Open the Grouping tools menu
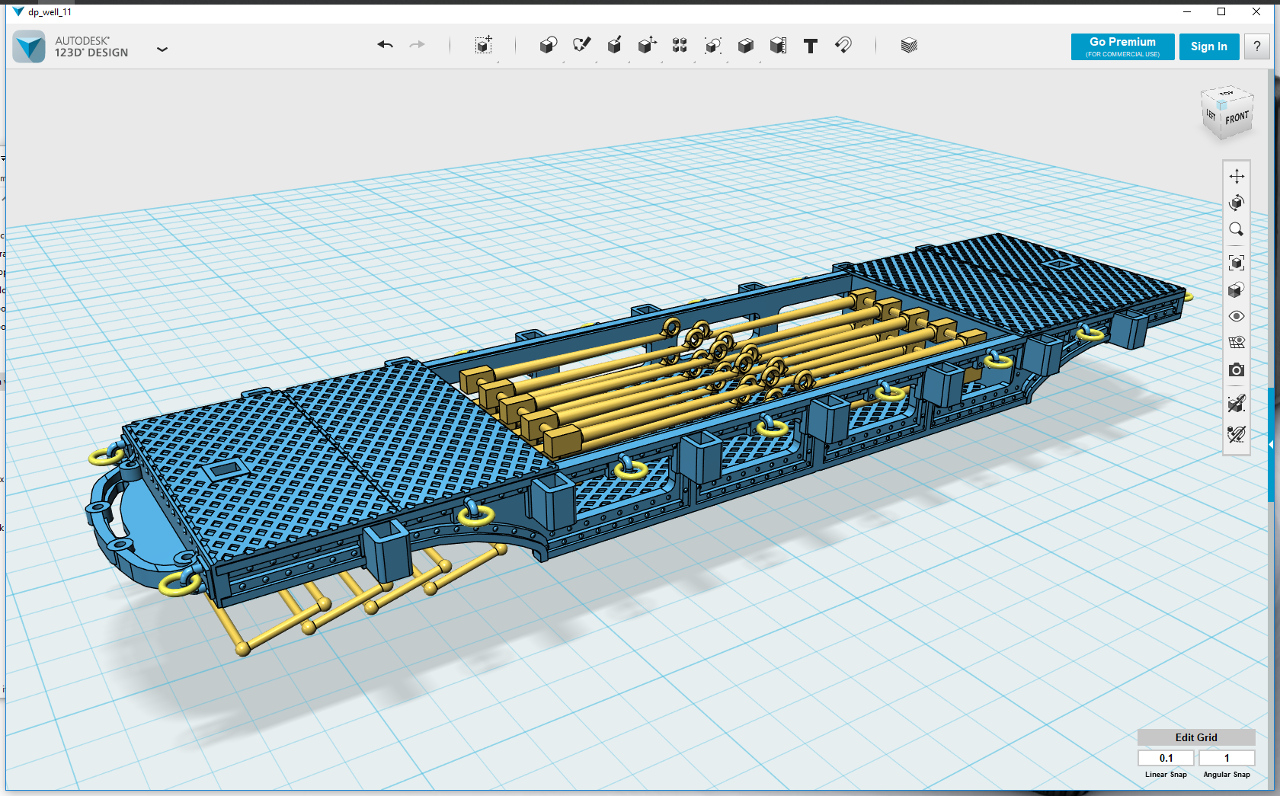This screenshot has height=796, width=1280. 713,45
